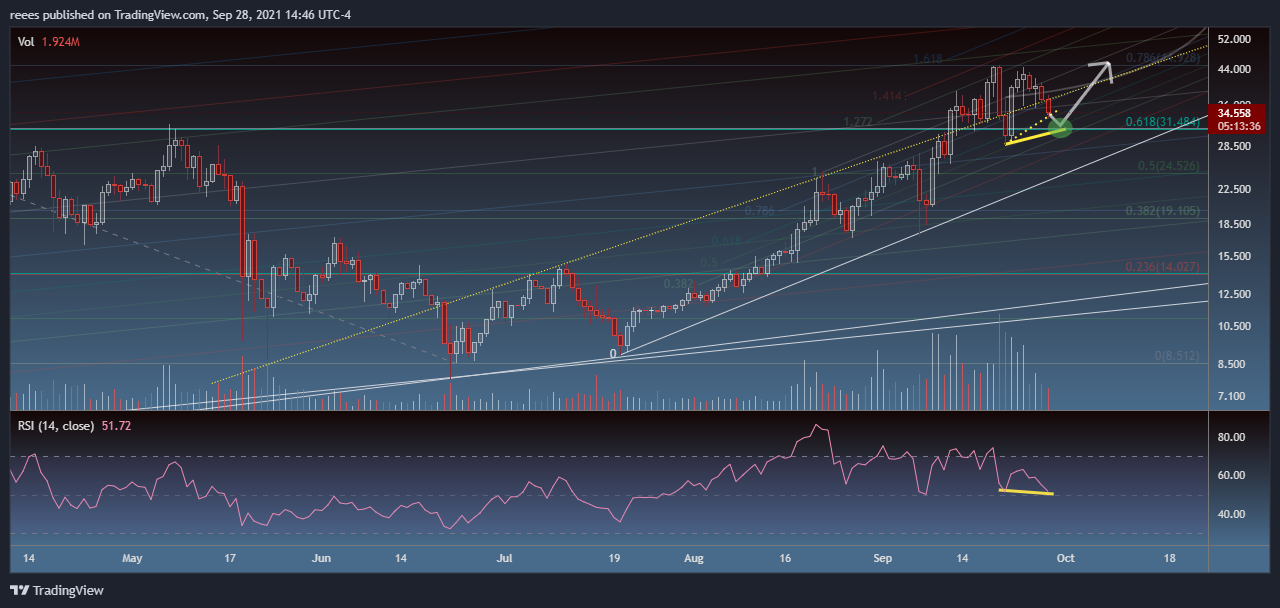Click the 'Vol' indicator label

pyautogui.click(x=26, y=42)
